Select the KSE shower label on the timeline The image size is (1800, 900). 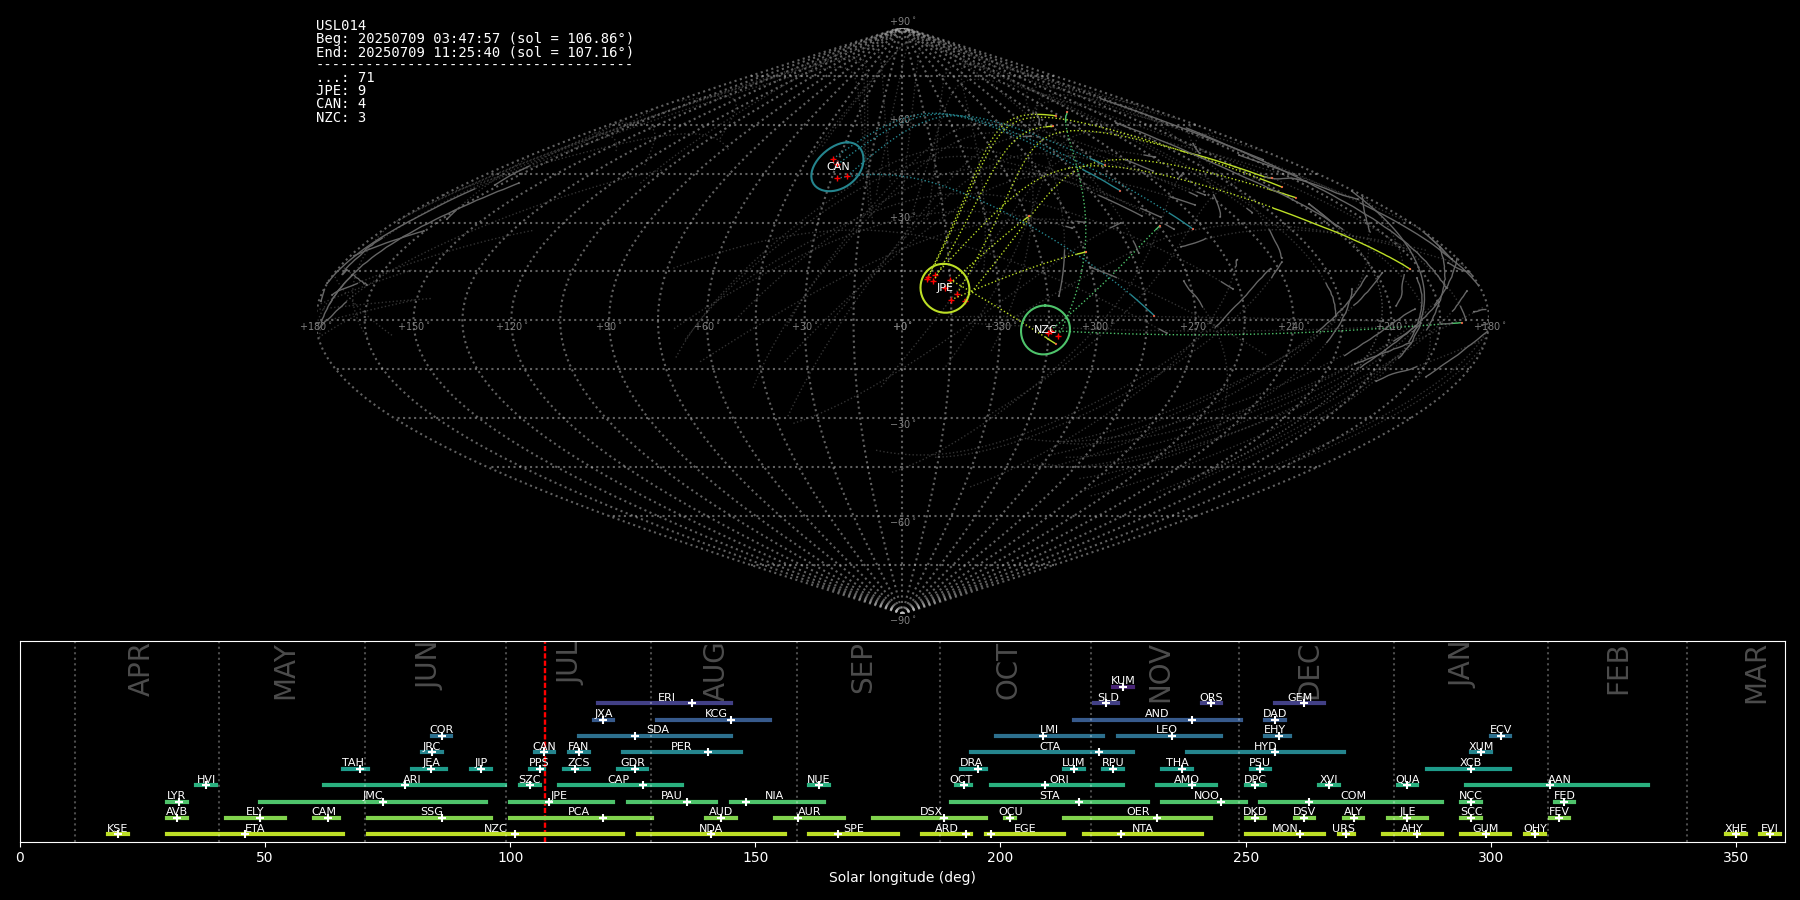coord(117,829)
